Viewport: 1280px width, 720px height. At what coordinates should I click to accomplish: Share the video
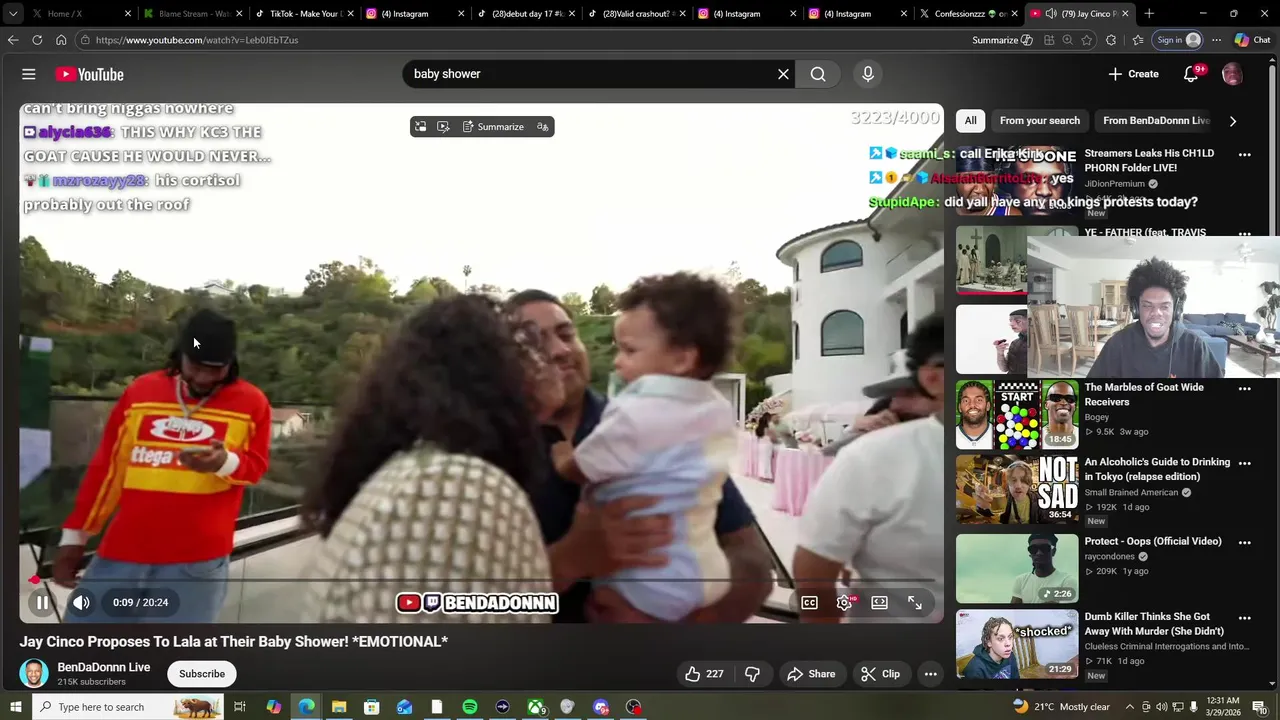pyautogui.click(x=811, y=674)
